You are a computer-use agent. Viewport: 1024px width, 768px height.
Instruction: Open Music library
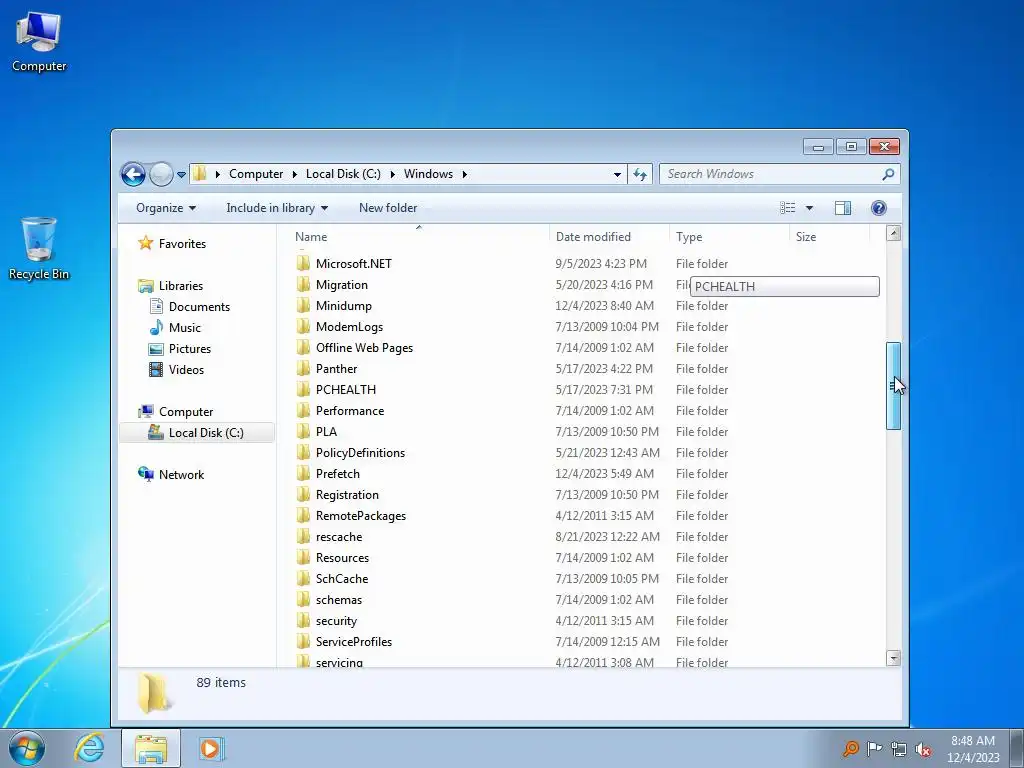coord(184,327)
